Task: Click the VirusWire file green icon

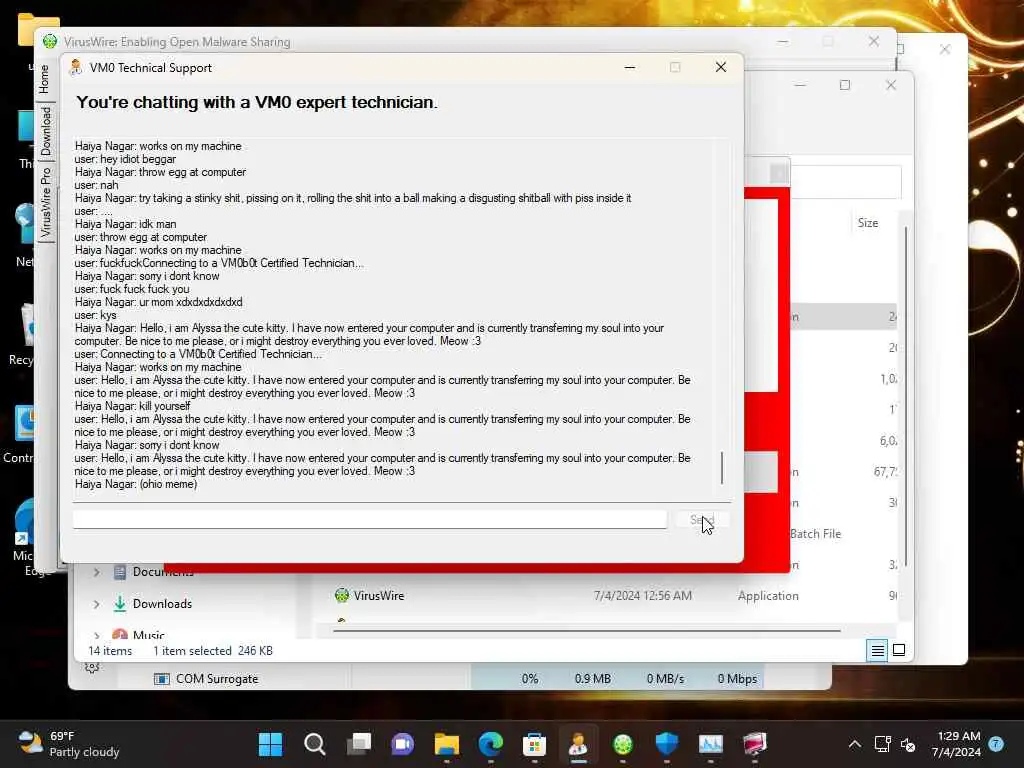Action: coord(342,596)
